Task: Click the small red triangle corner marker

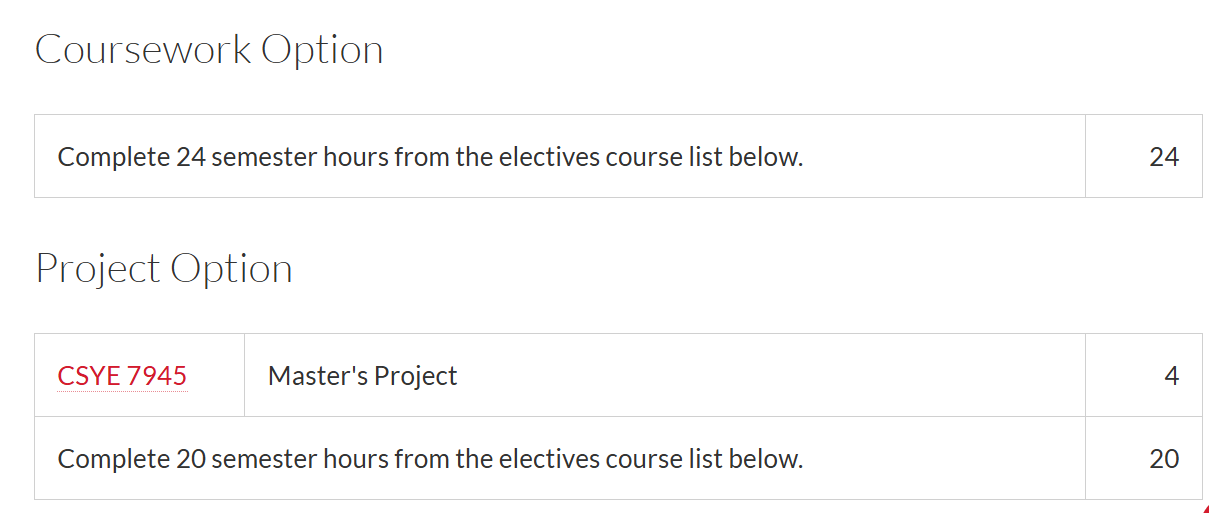Action: (x=1205, y=508)
